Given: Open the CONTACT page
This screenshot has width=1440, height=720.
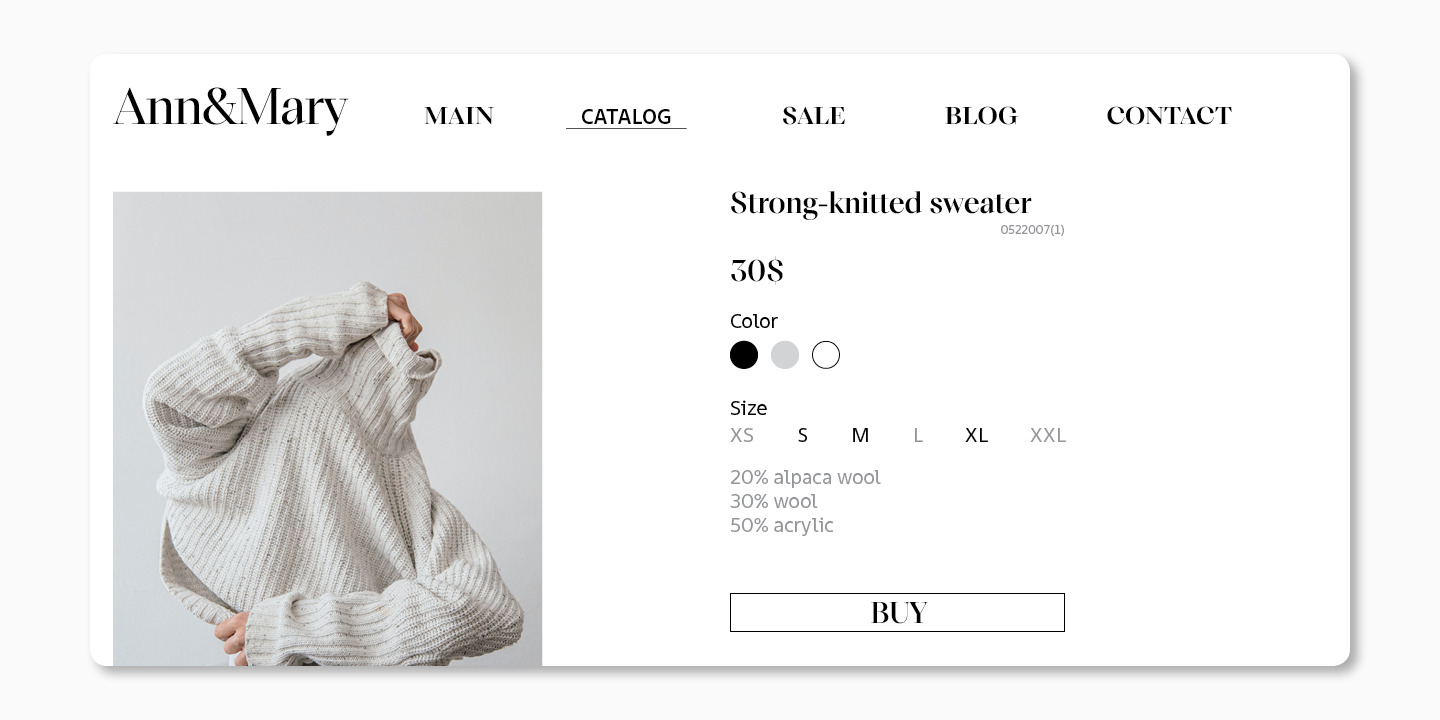Looking at the screenshot, I should pos(1168,116).
